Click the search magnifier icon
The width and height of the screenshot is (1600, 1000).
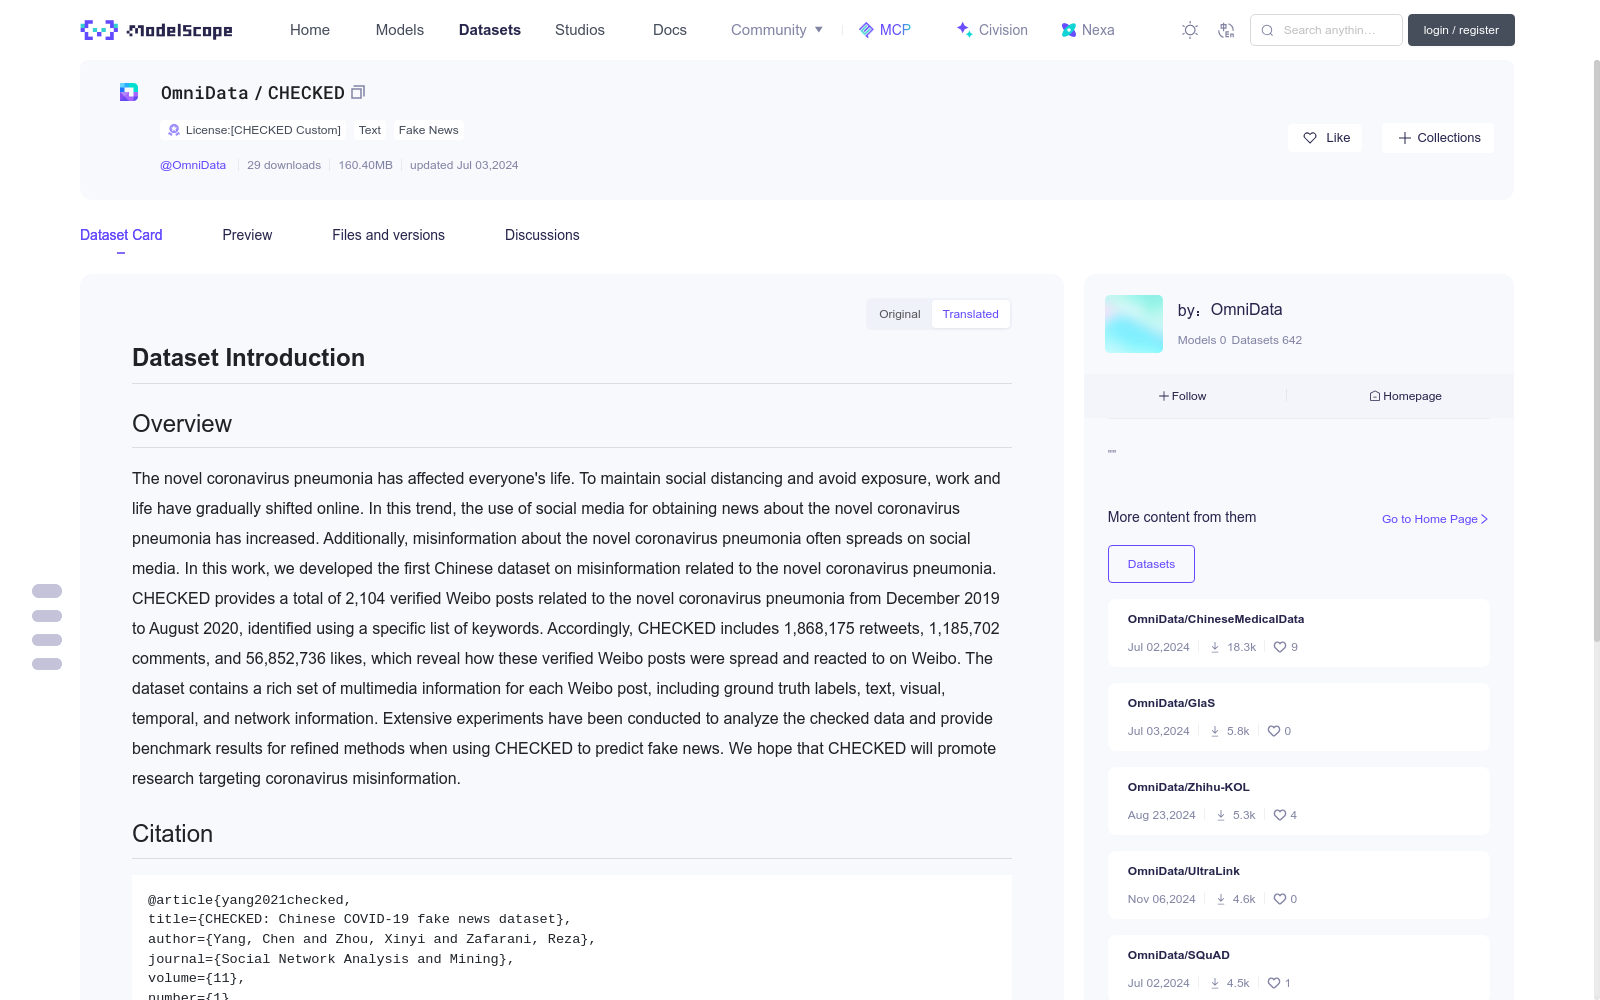click(x=1267, y=30)
